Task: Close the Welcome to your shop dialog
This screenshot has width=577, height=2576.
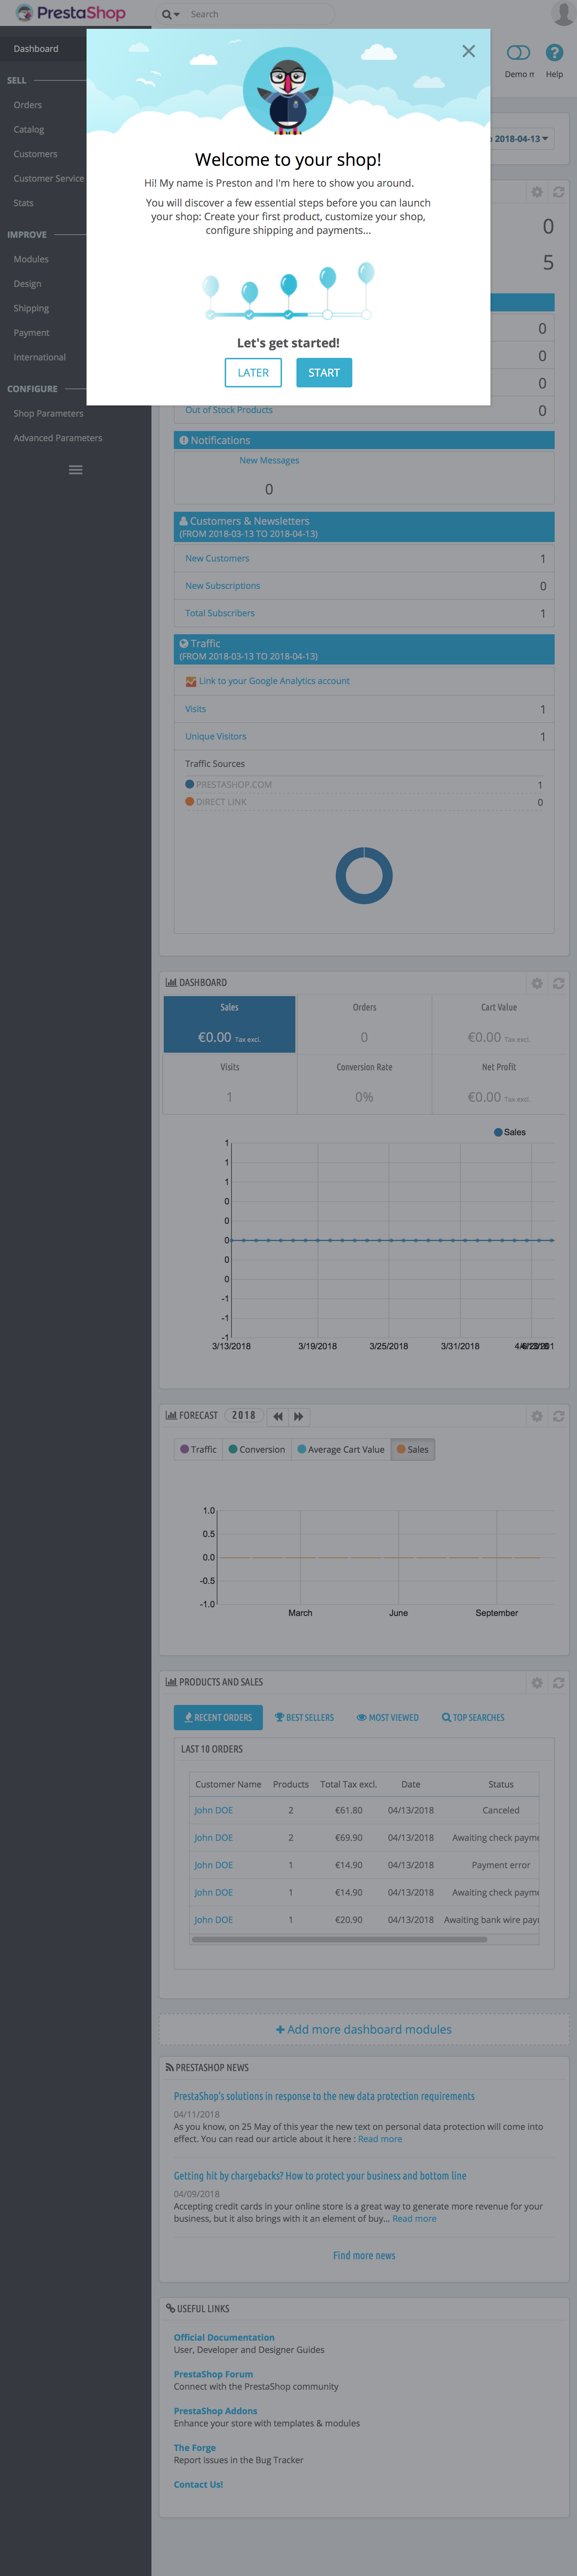Action: pyautogui.click(x=468, y=51)
